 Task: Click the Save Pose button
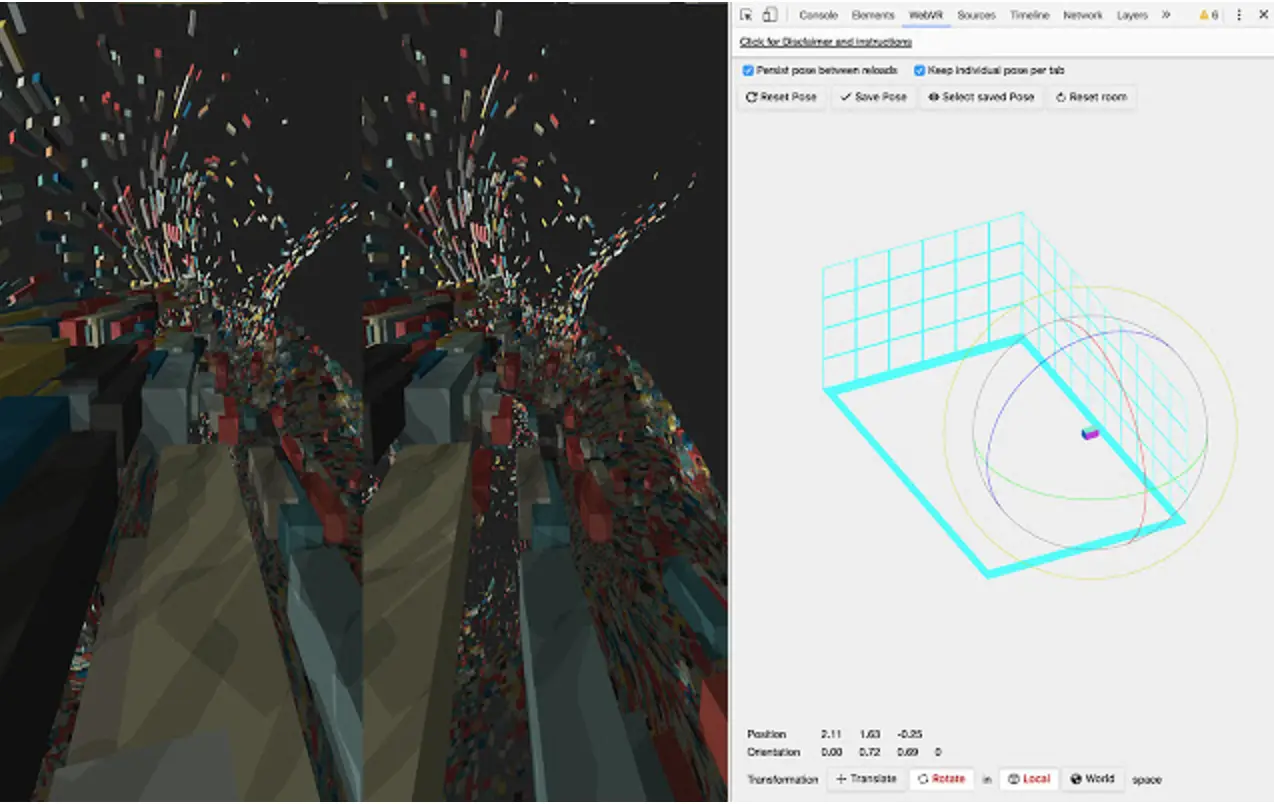pos(873,97)
